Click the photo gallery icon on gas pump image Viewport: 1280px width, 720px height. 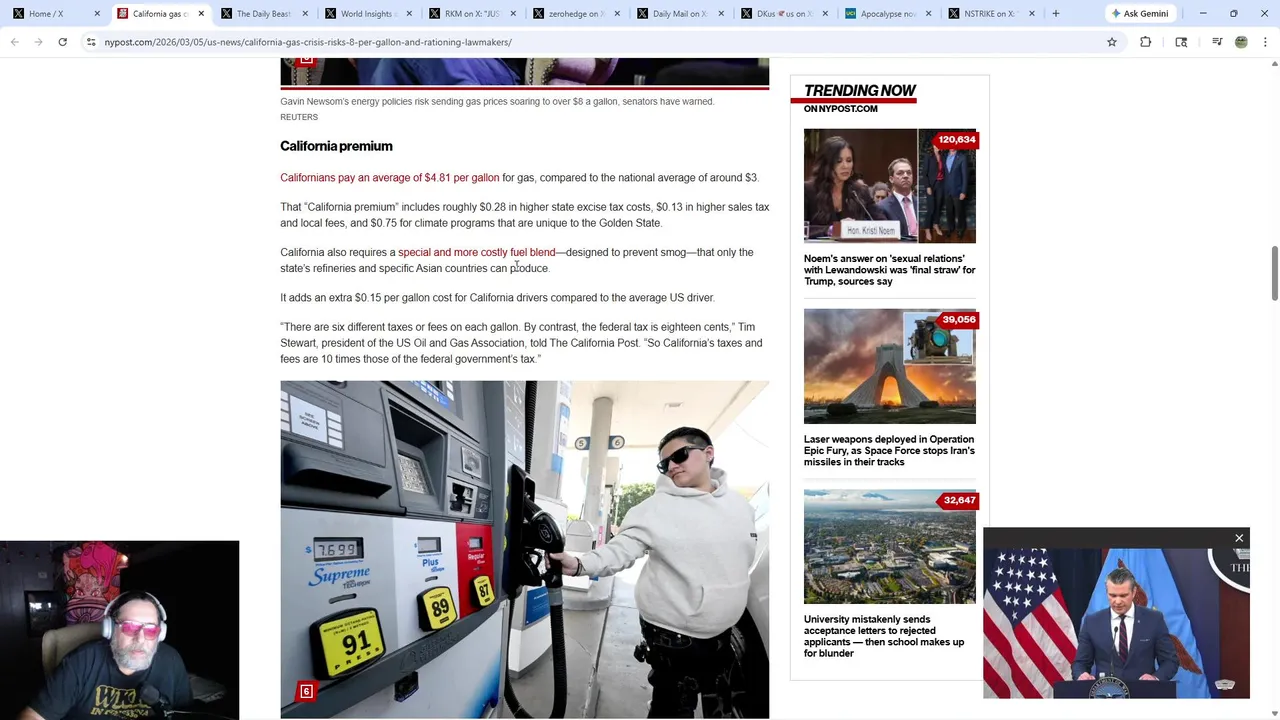point(306,692)
